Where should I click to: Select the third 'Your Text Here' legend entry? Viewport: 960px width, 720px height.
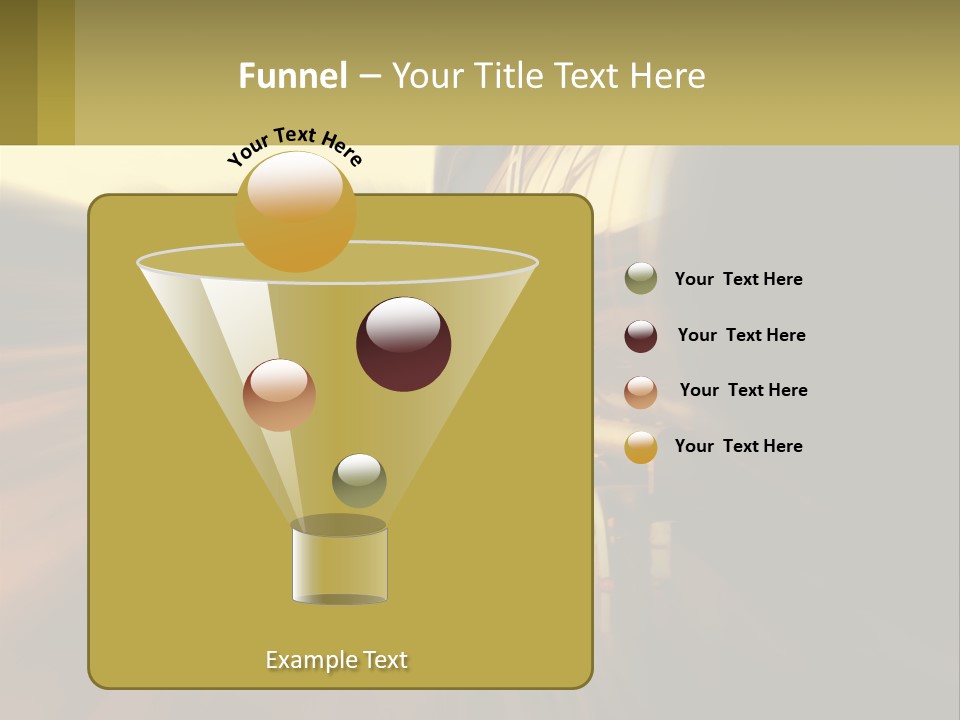(744, 390)
